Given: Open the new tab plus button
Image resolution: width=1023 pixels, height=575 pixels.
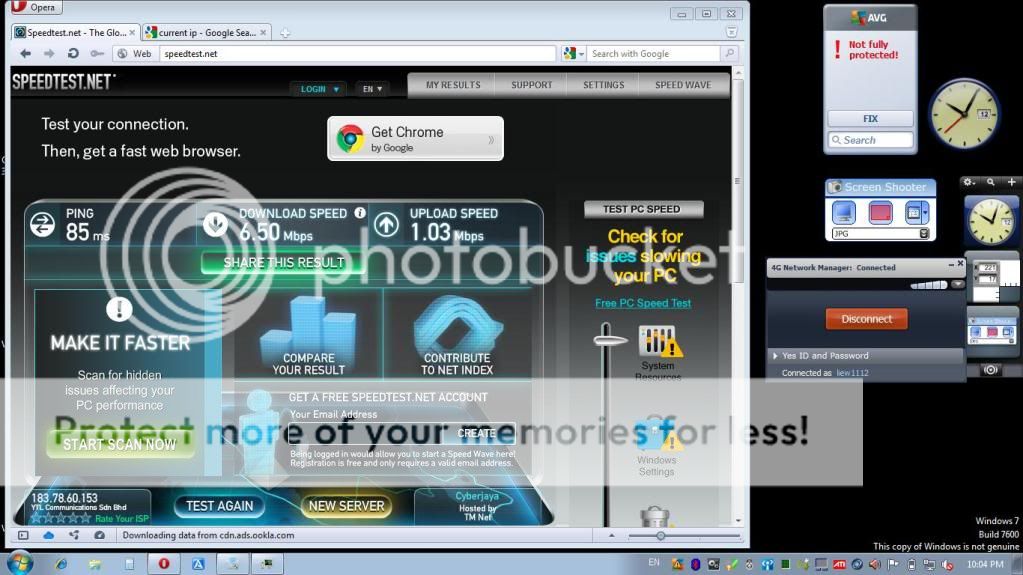Looking at the screenshot, I should click(285, 33).
